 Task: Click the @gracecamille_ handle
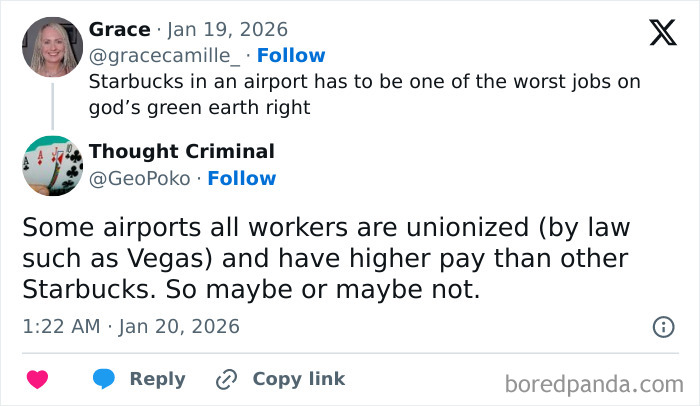[x=165, y=56]
